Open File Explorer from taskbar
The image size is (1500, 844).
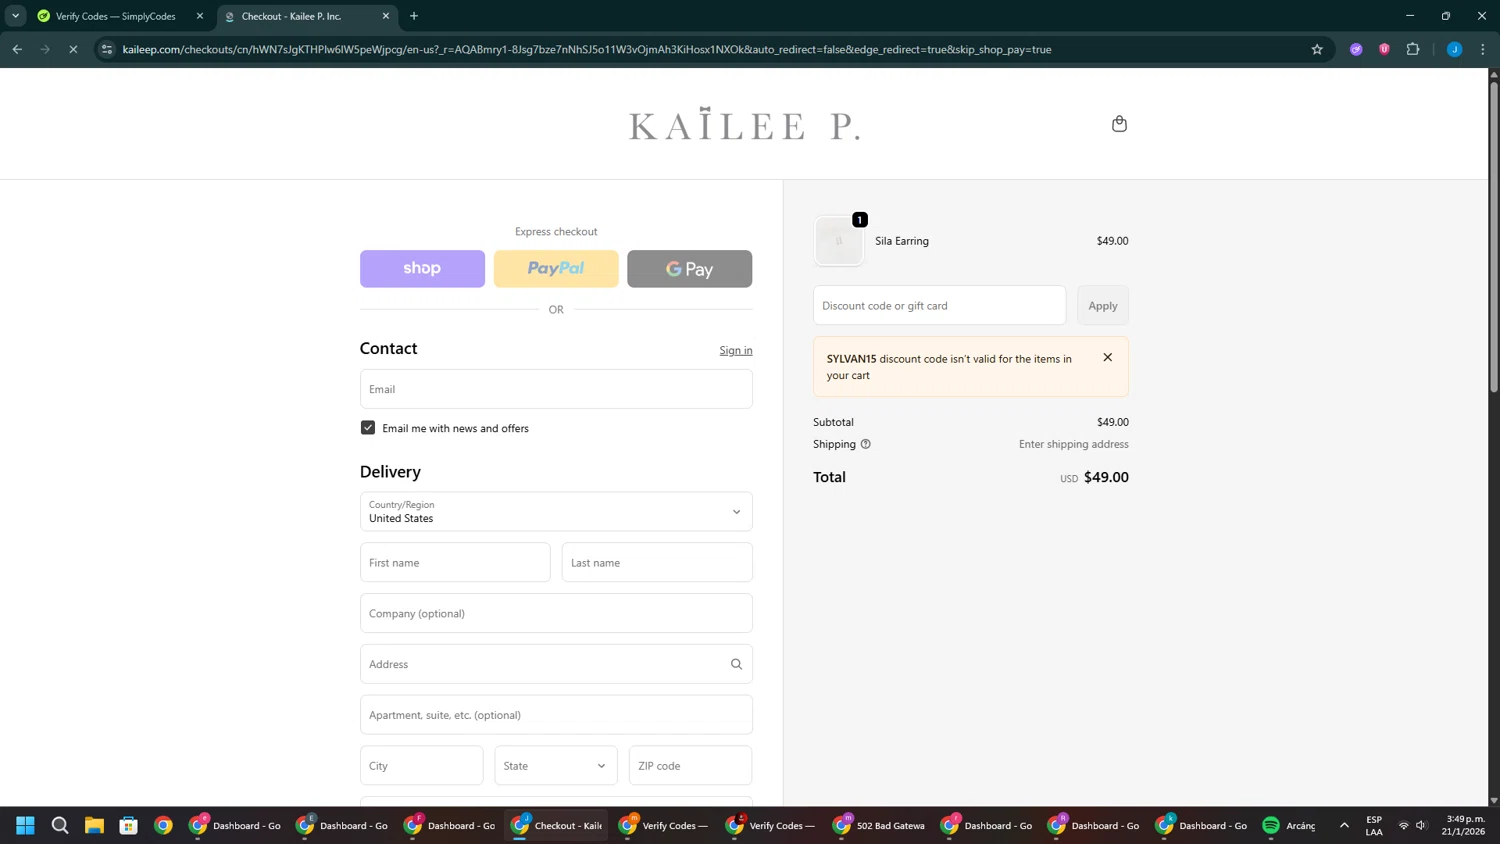pos(94,825)
